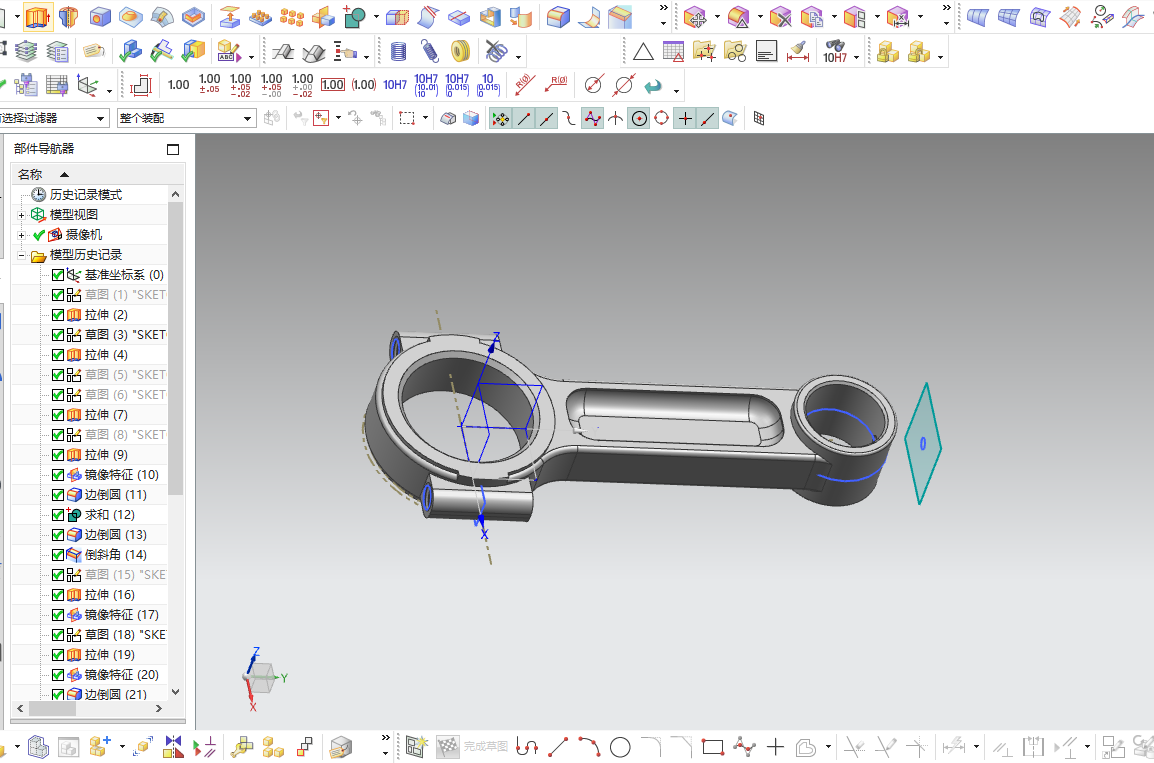Viewport: 1154px width, 763px height.
Task: Toggle the intersection snap point icon
Action: [x=615, y=118]
